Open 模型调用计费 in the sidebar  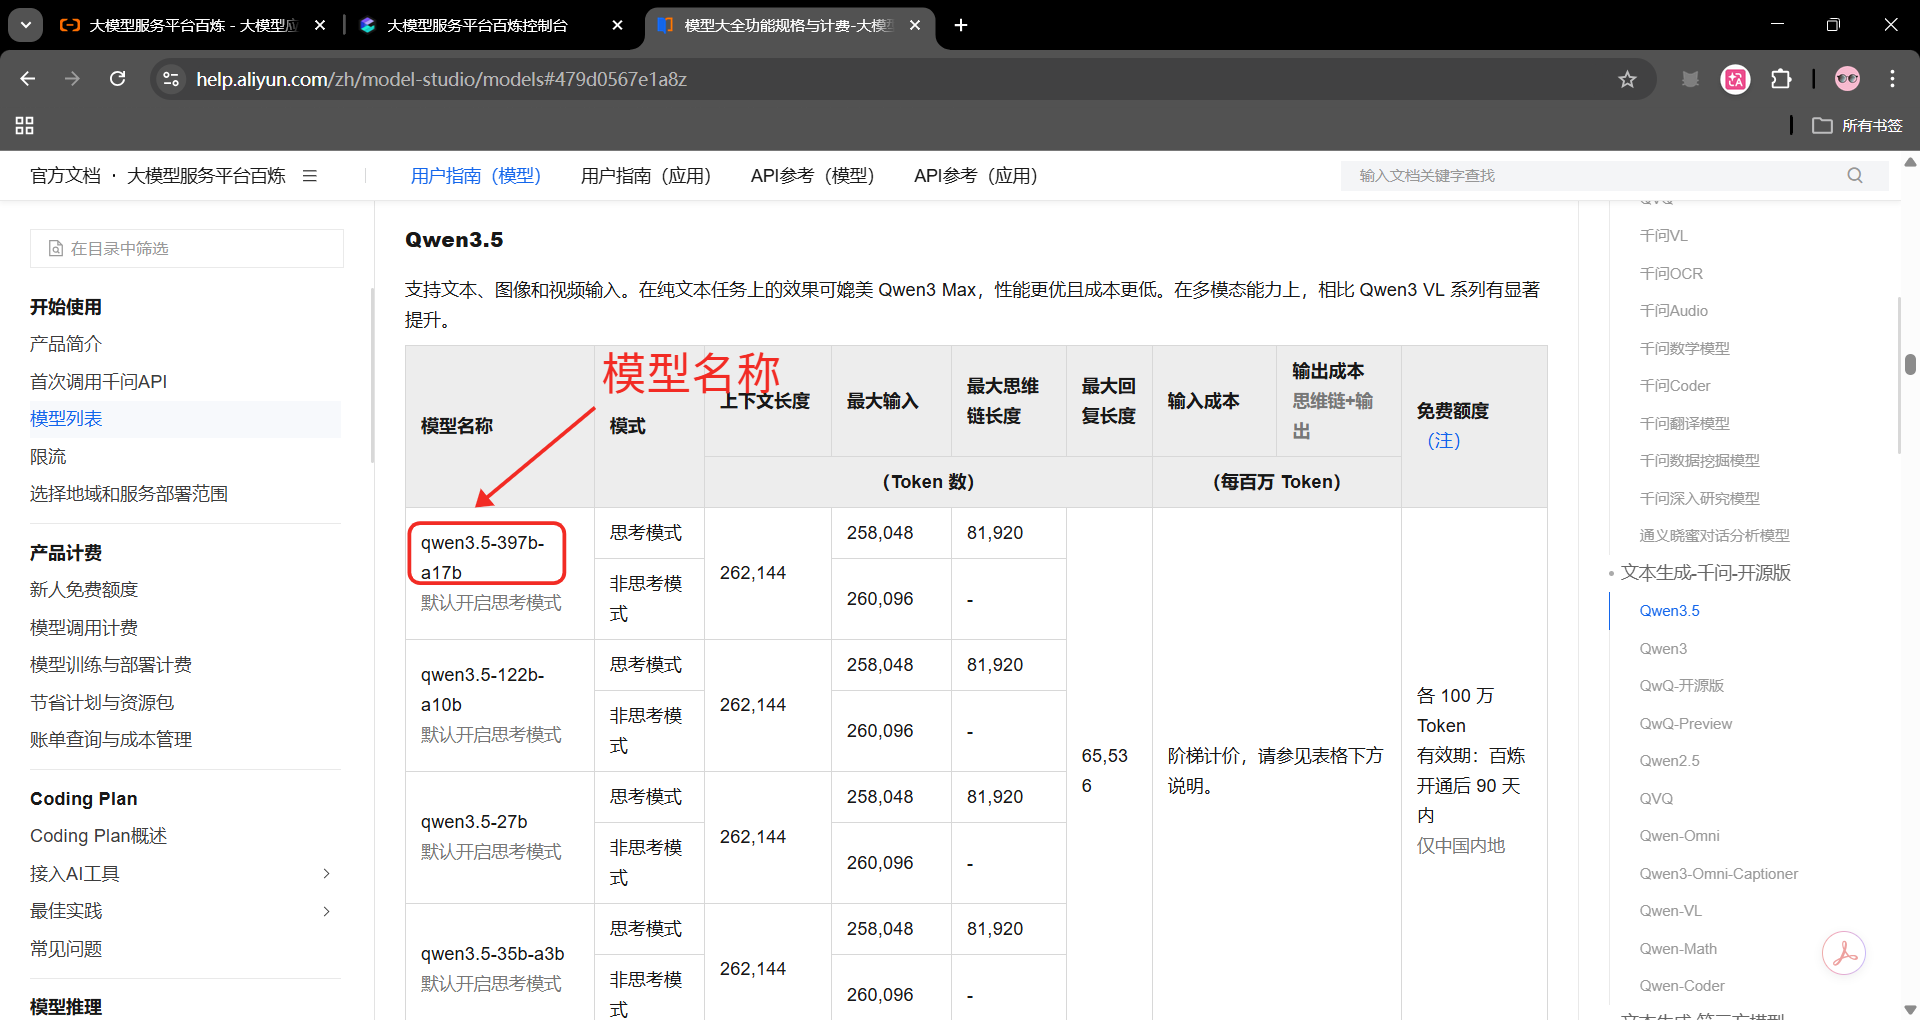point(84,627)
